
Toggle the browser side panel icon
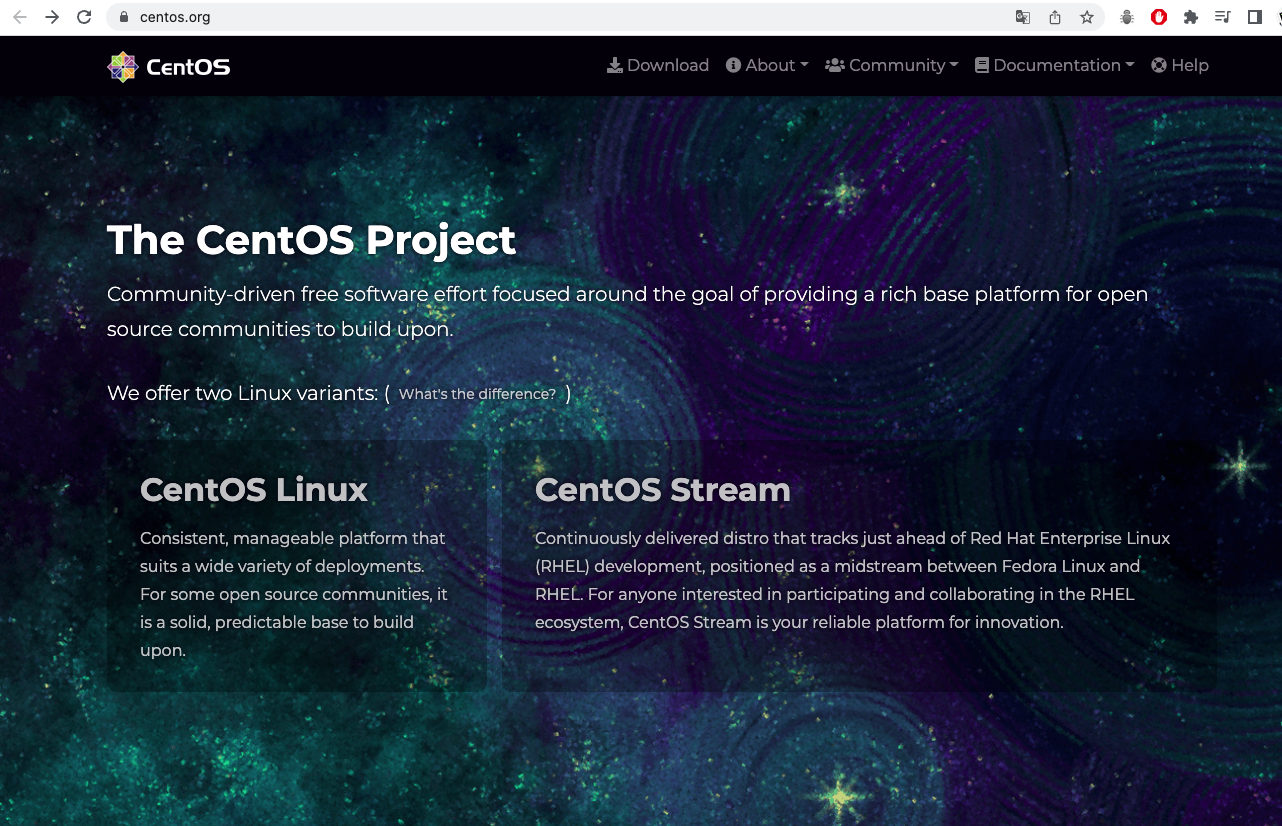1254,17
